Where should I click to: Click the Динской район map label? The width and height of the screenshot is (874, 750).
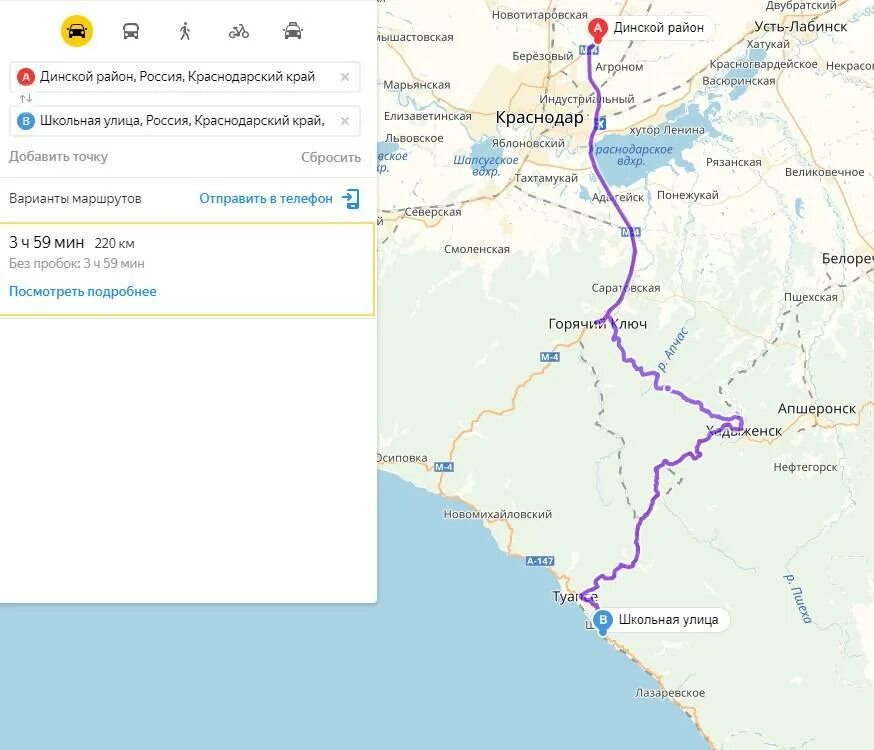coord(659,27)
